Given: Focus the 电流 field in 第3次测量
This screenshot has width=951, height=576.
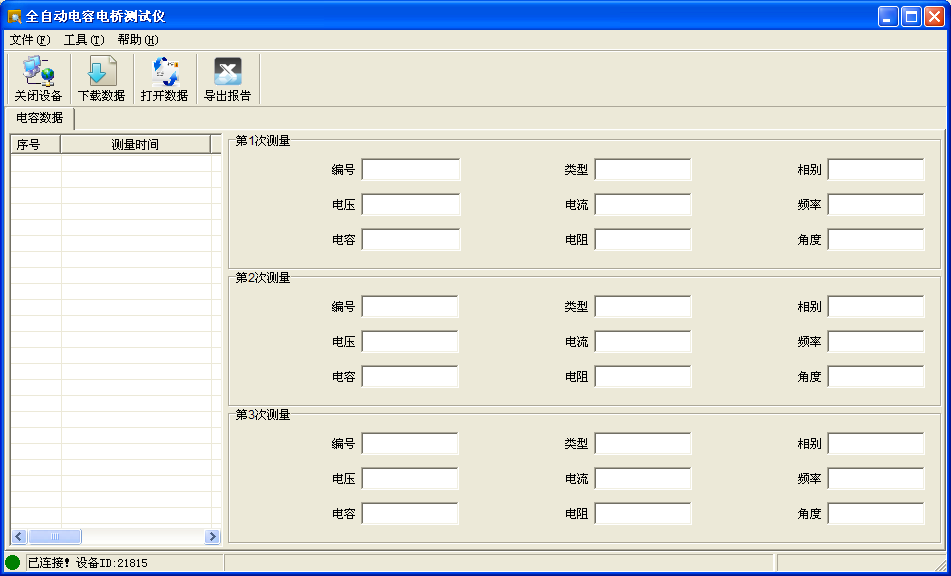Looking at the screenshot, I should coord(643,479).
